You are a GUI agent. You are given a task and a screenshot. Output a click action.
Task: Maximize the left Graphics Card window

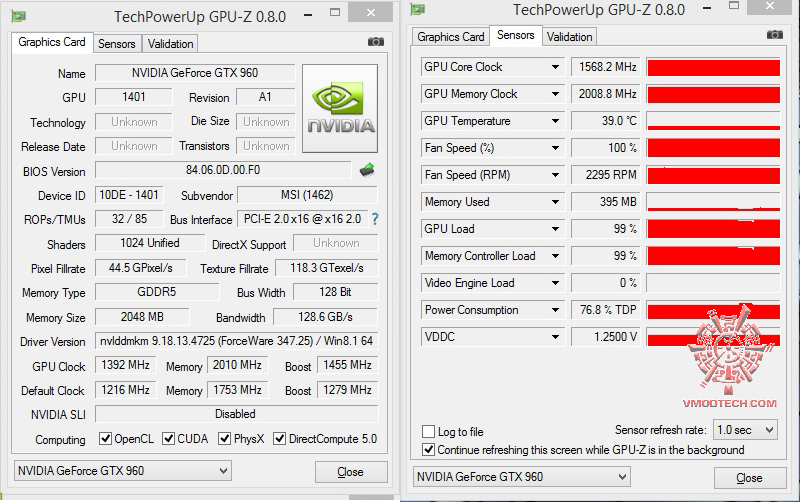tap(335, 12)
